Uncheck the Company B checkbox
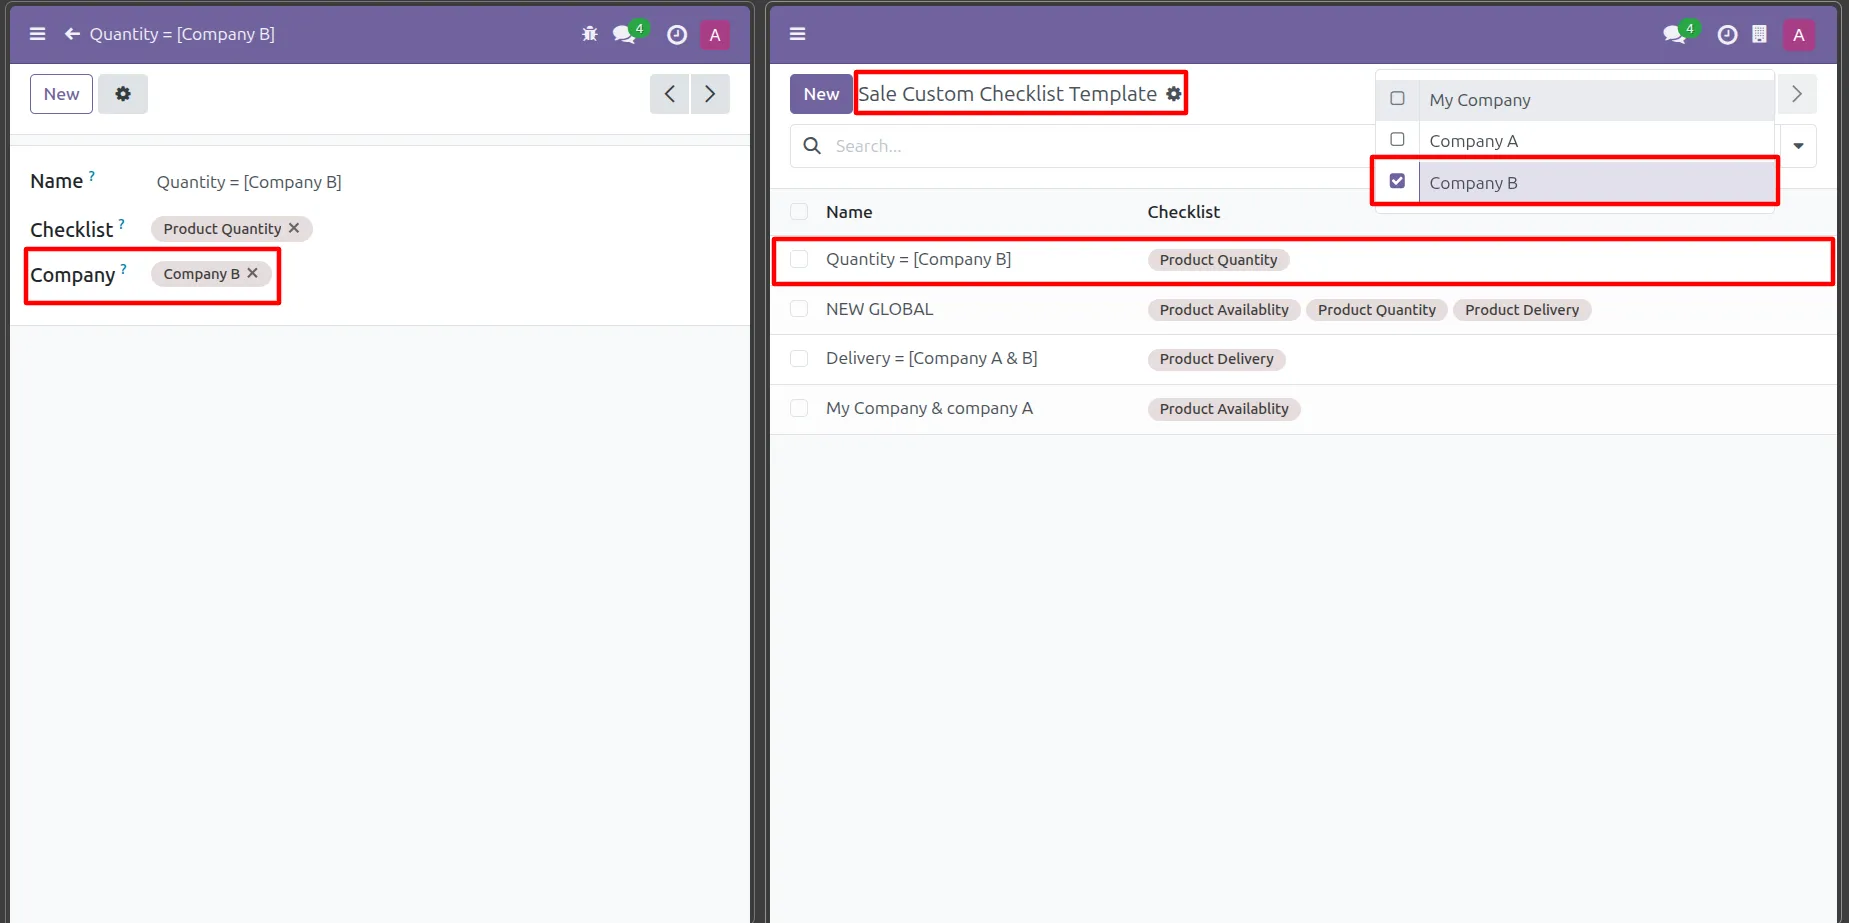1849x923 pixels. (x=1397, y=181)
